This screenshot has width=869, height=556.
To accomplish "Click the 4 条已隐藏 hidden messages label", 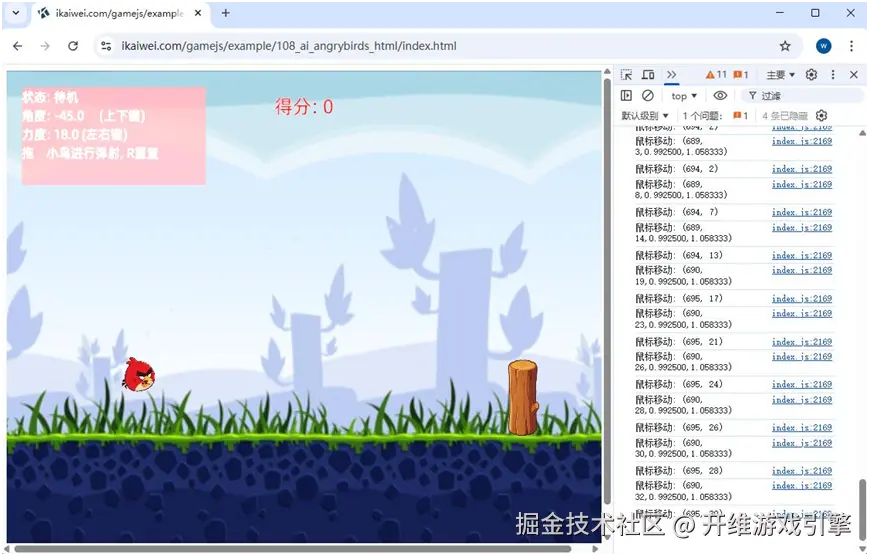I will coord(785,115).
